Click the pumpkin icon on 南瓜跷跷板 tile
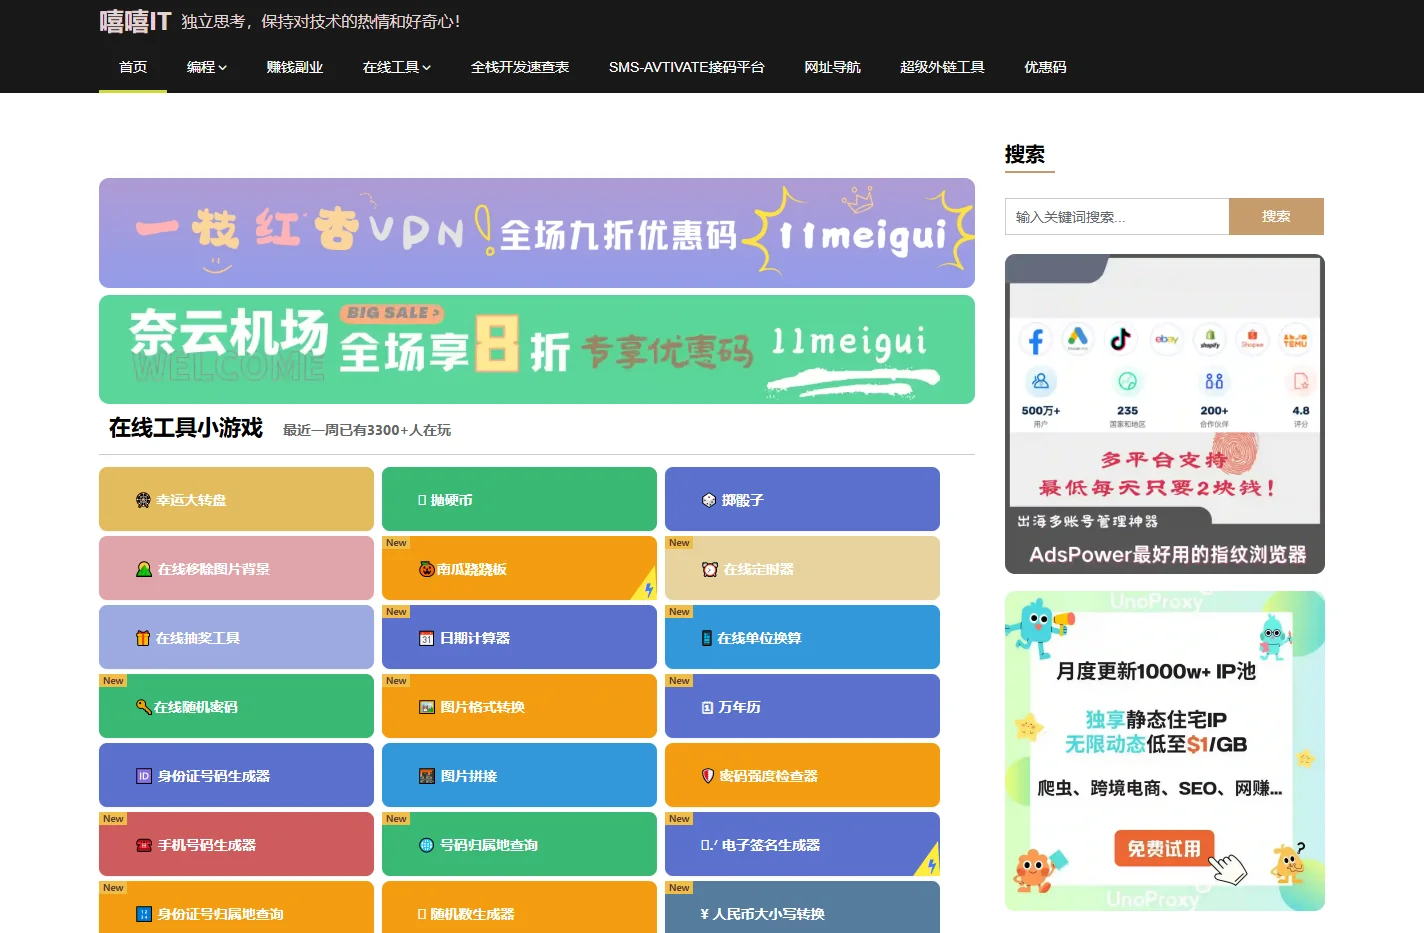This screenshot has height=933, width=1424. coord(426,569)
